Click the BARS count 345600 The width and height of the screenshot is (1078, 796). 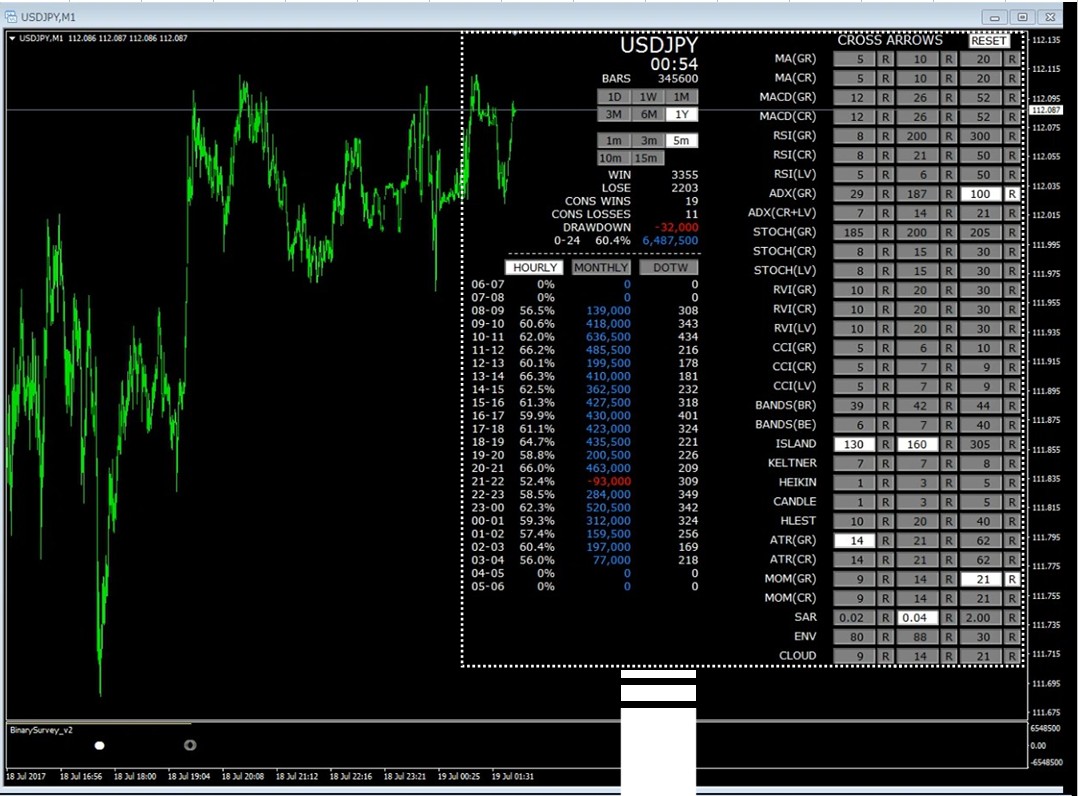(x=677, y=79)
